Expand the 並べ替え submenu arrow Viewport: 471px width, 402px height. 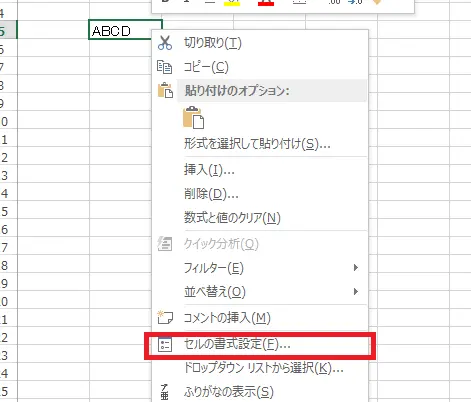click(356, 292)
